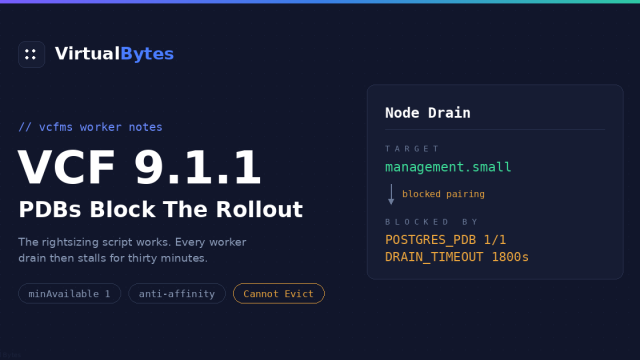Click the blocked pairing label text
This screenshot has width=640, height=360.
click(443, 194)
